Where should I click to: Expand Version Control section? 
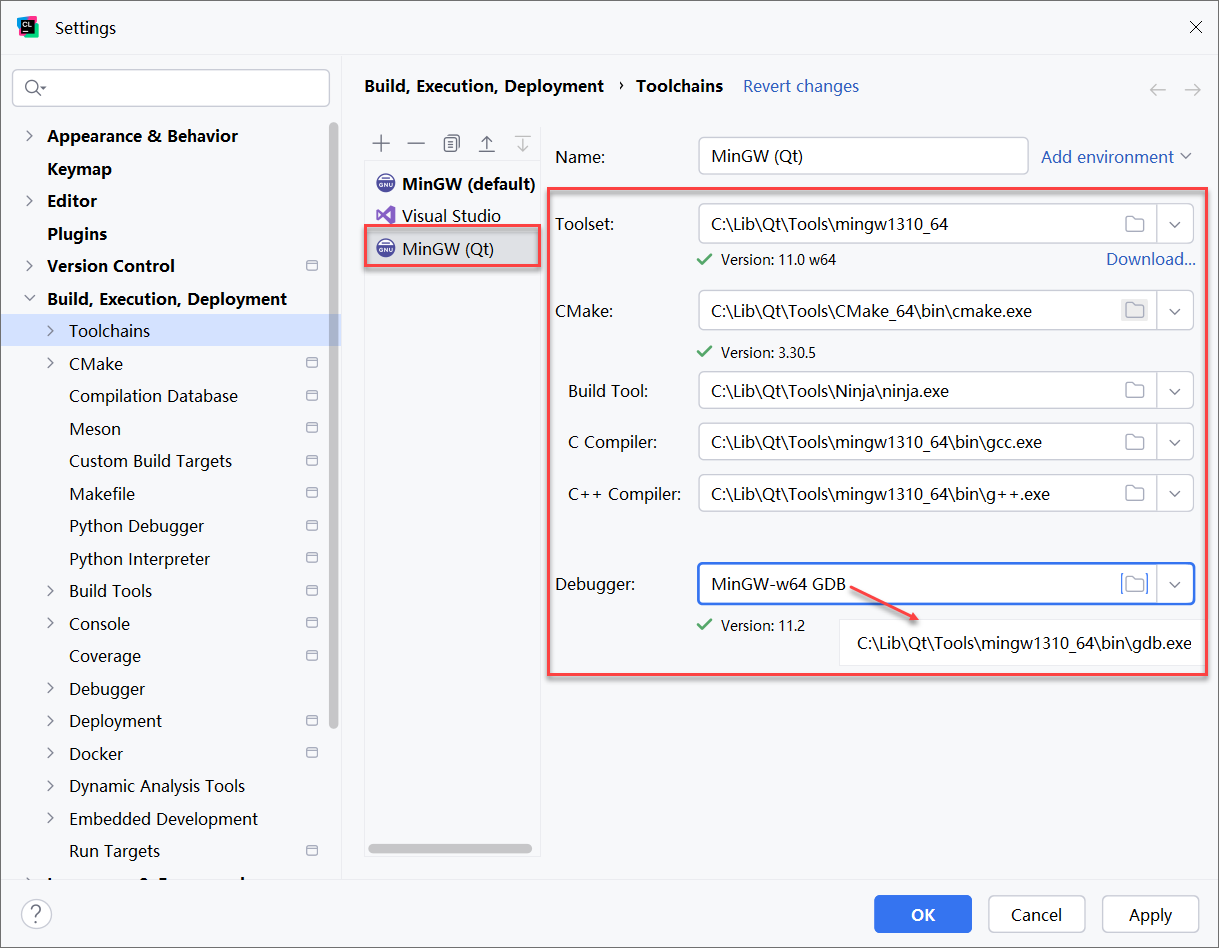click(29, 266)
